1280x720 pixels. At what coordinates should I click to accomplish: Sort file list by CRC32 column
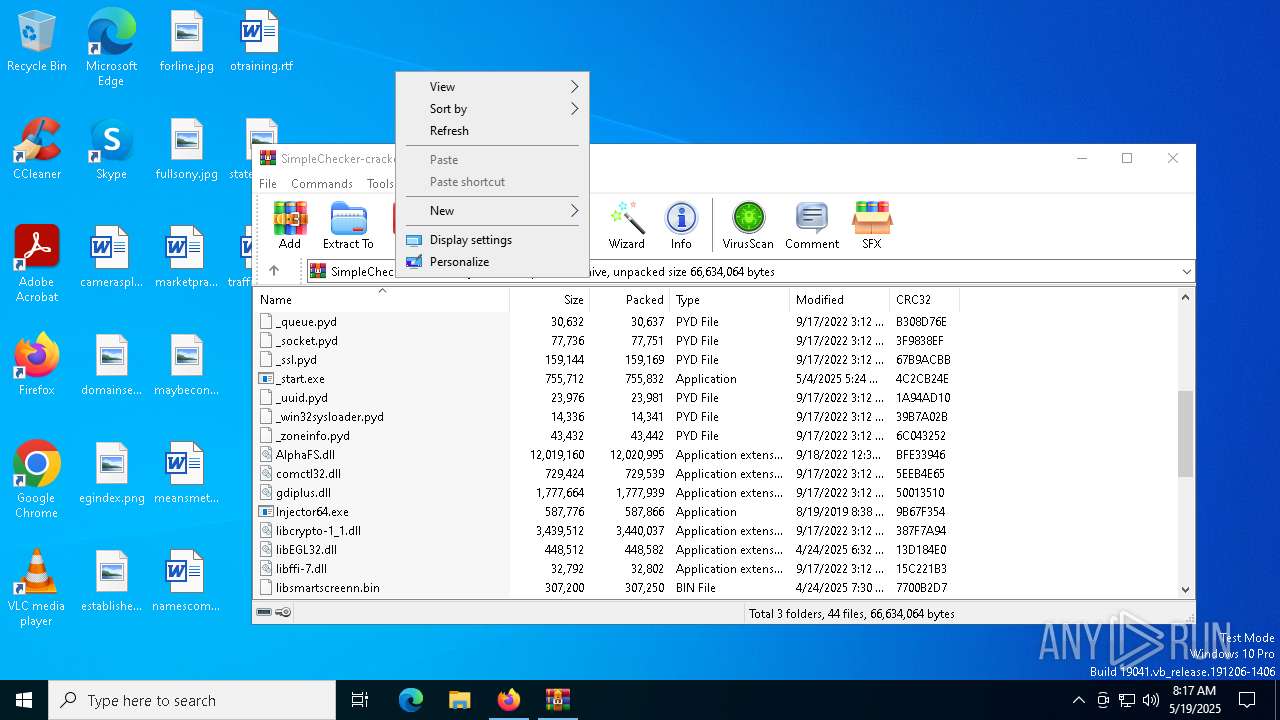(924, 300)
